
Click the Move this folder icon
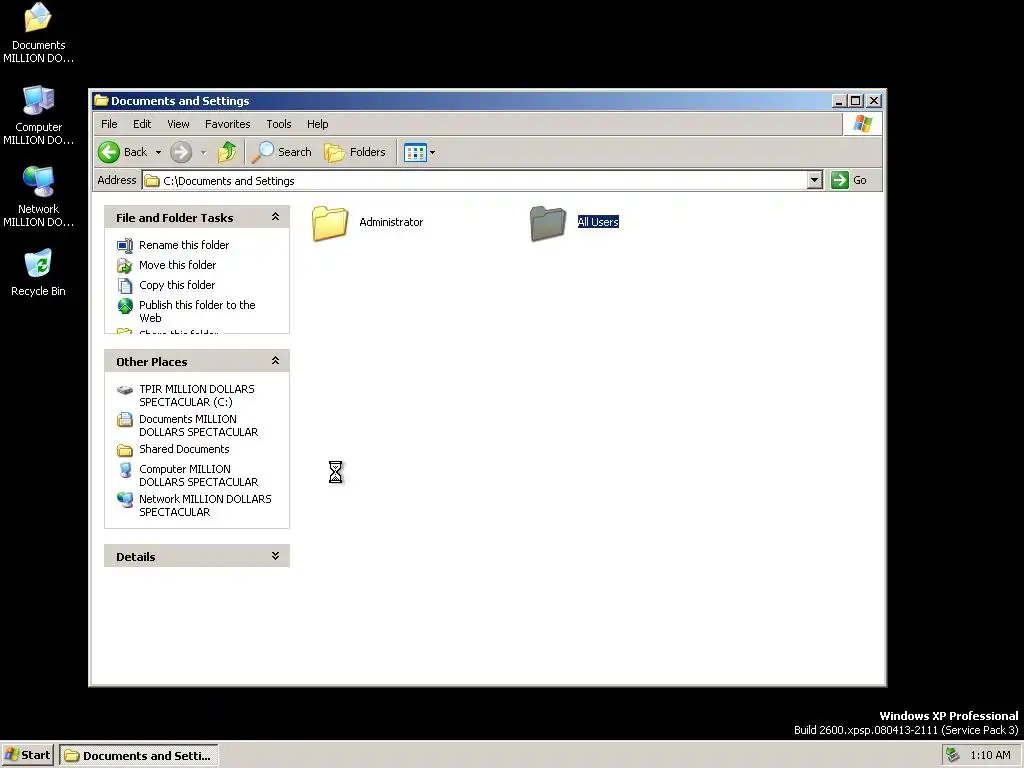point(125,266)
